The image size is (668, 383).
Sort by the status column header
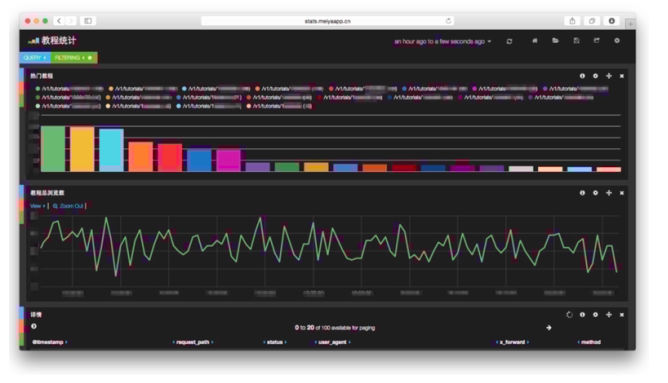click(x=275, y=342)
